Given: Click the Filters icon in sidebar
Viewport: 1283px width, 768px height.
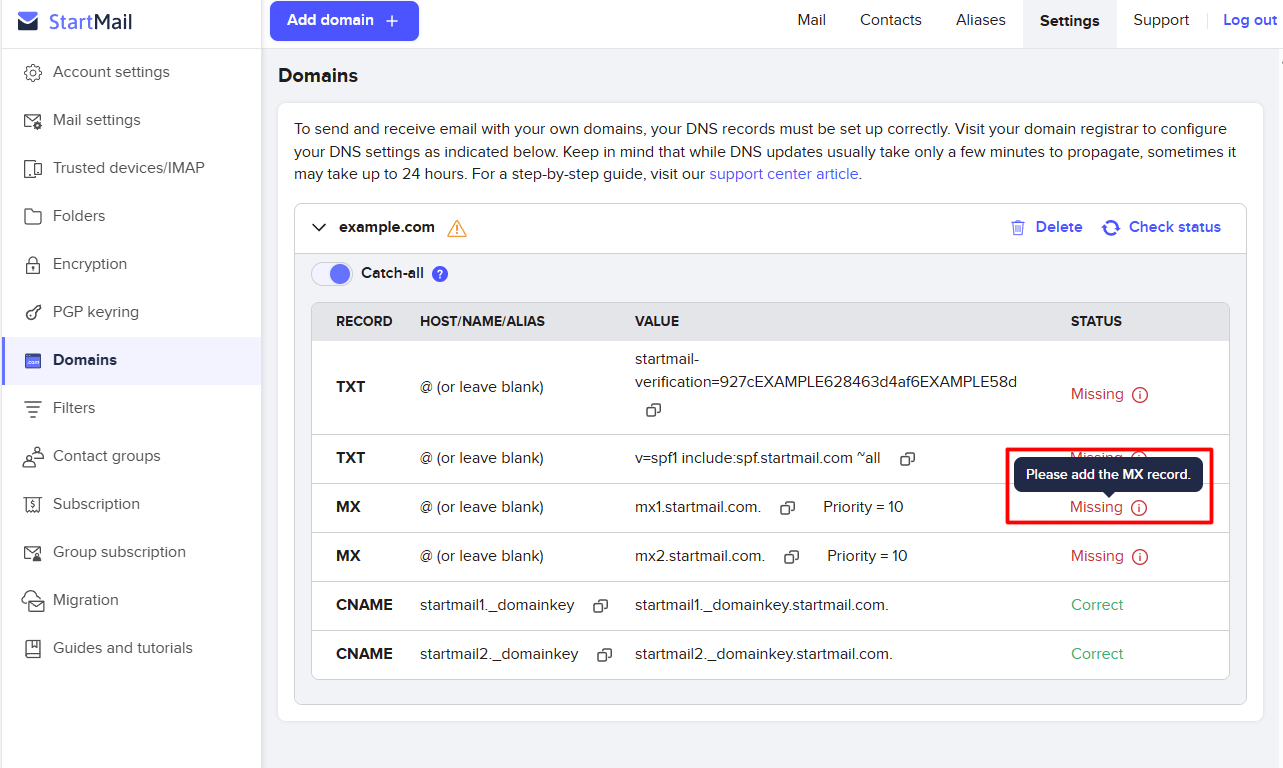Looking at the screenshot, I should click(33, 409).
